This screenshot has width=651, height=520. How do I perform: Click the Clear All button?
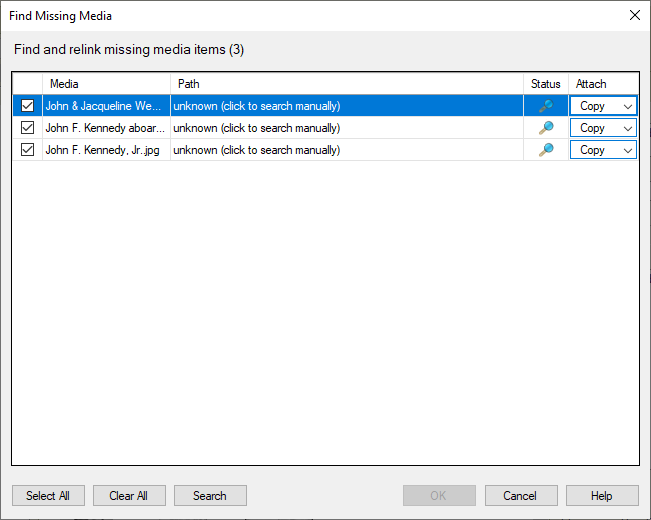click(129, 495)
